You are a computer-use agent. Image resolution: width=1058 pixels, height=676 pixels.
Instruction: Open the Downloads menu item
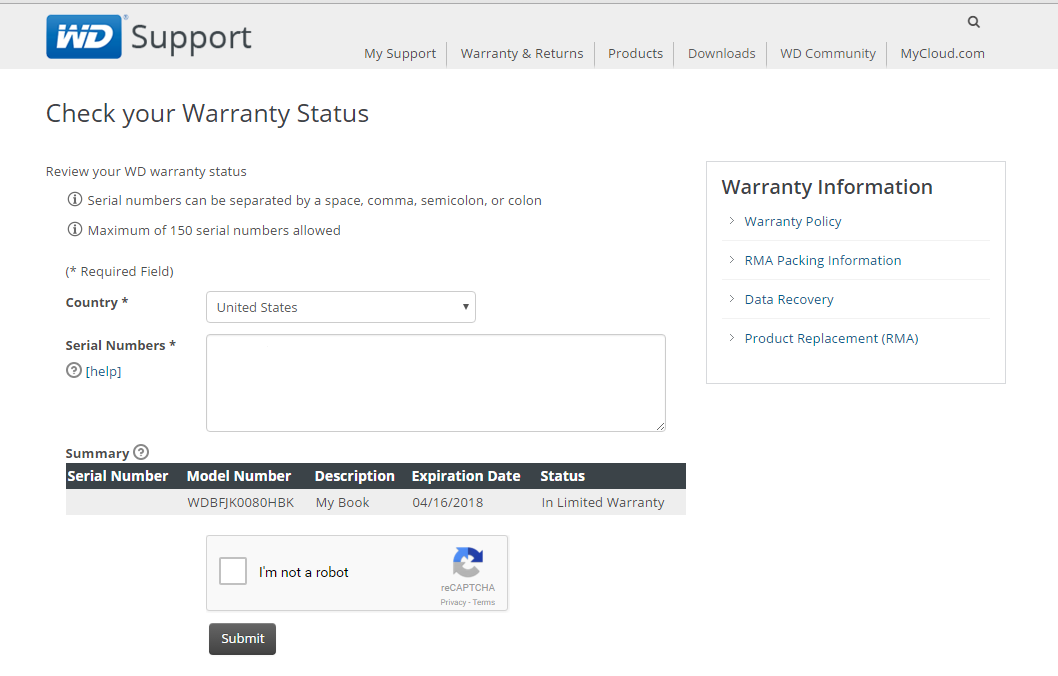[721, 53]
